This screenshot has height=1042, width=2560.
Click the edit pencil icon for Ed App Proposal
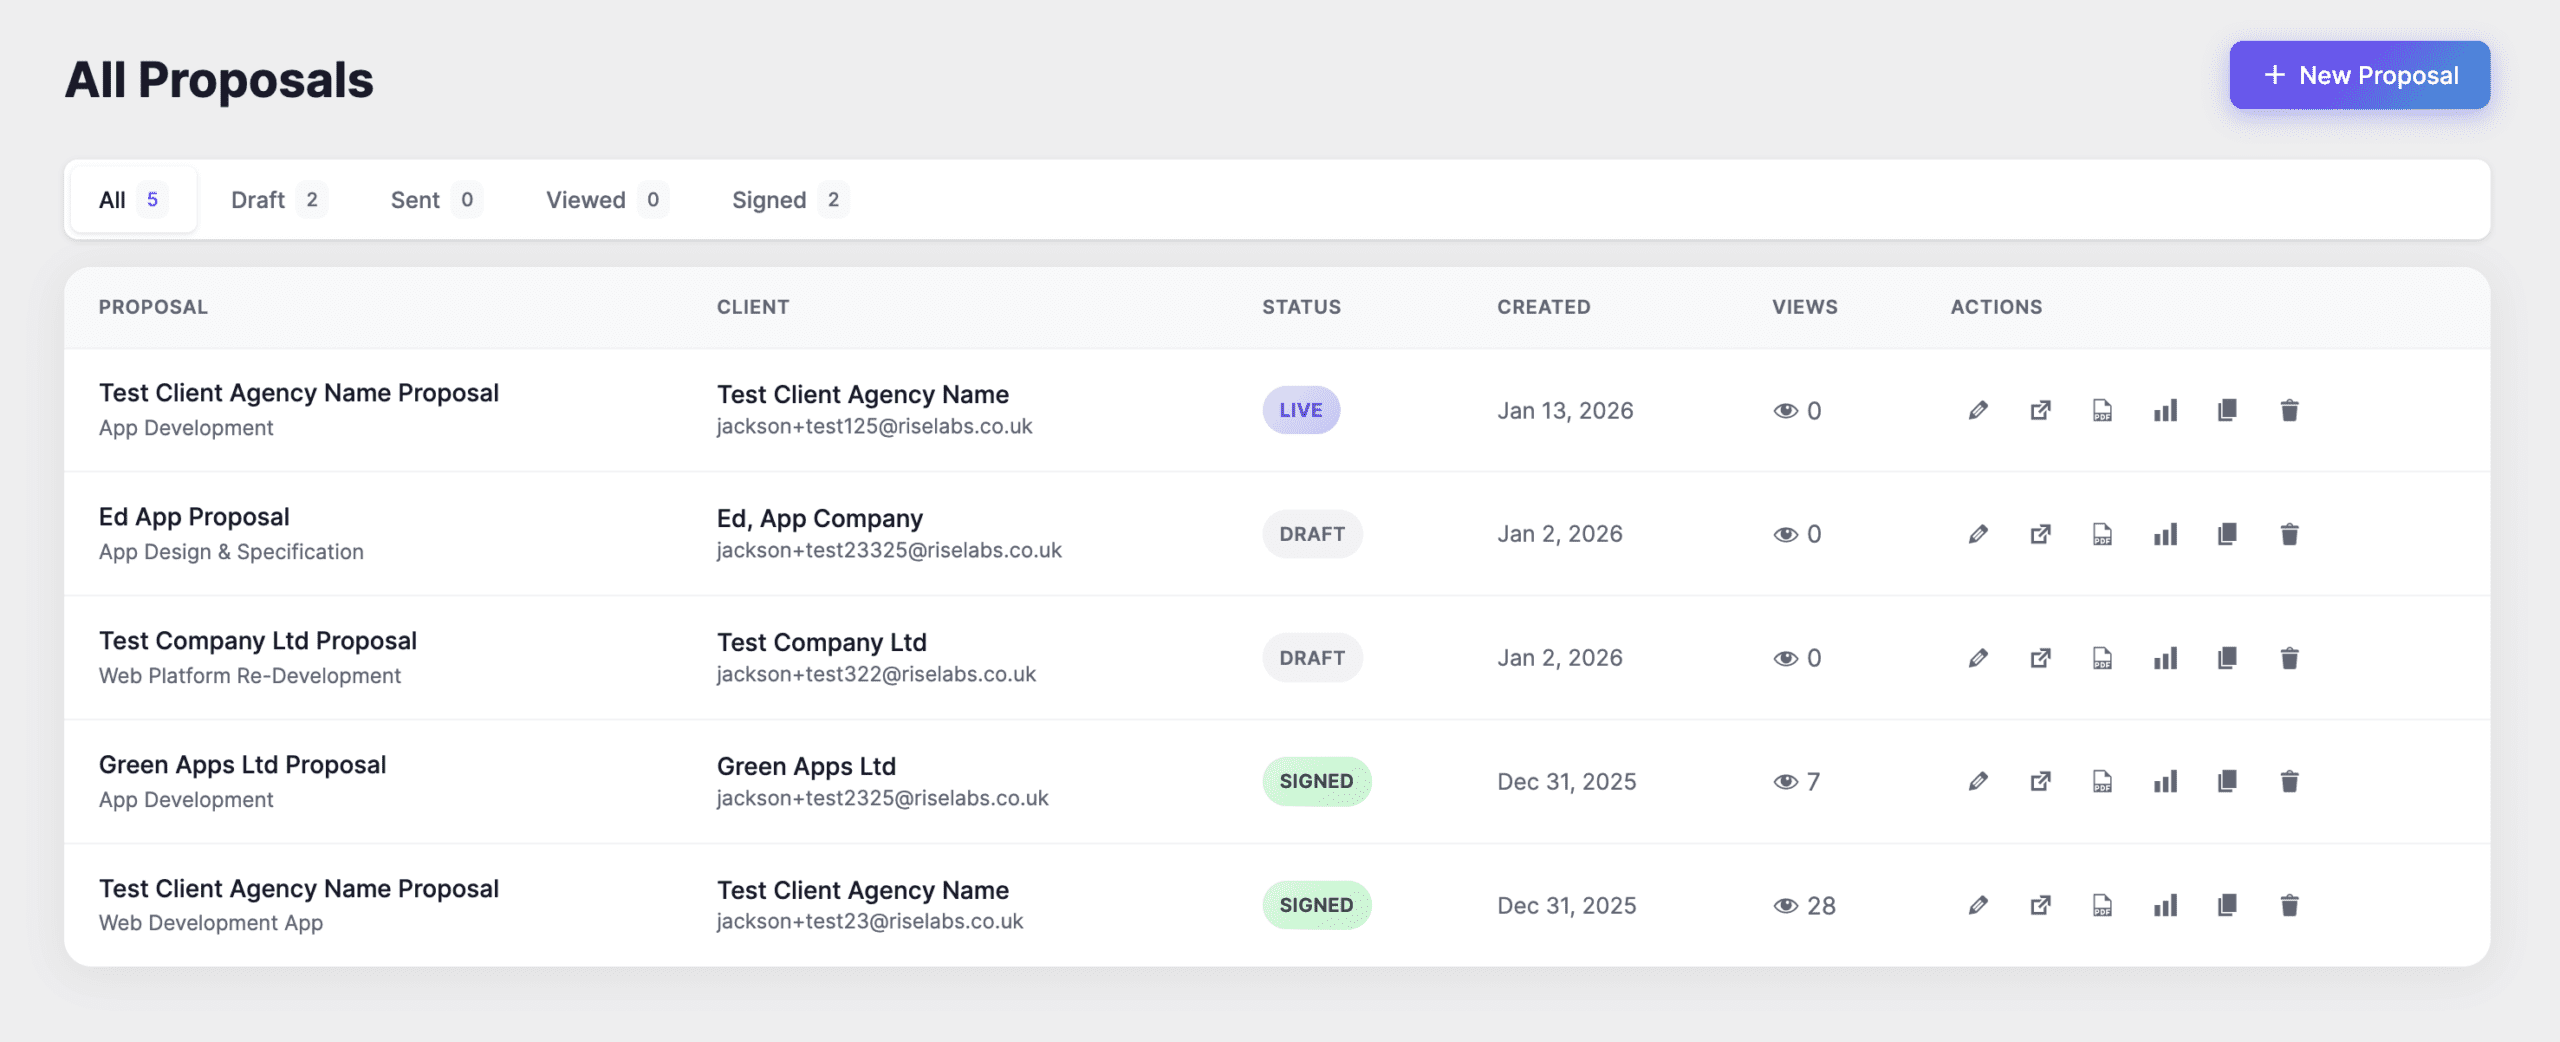(1978, 534)
